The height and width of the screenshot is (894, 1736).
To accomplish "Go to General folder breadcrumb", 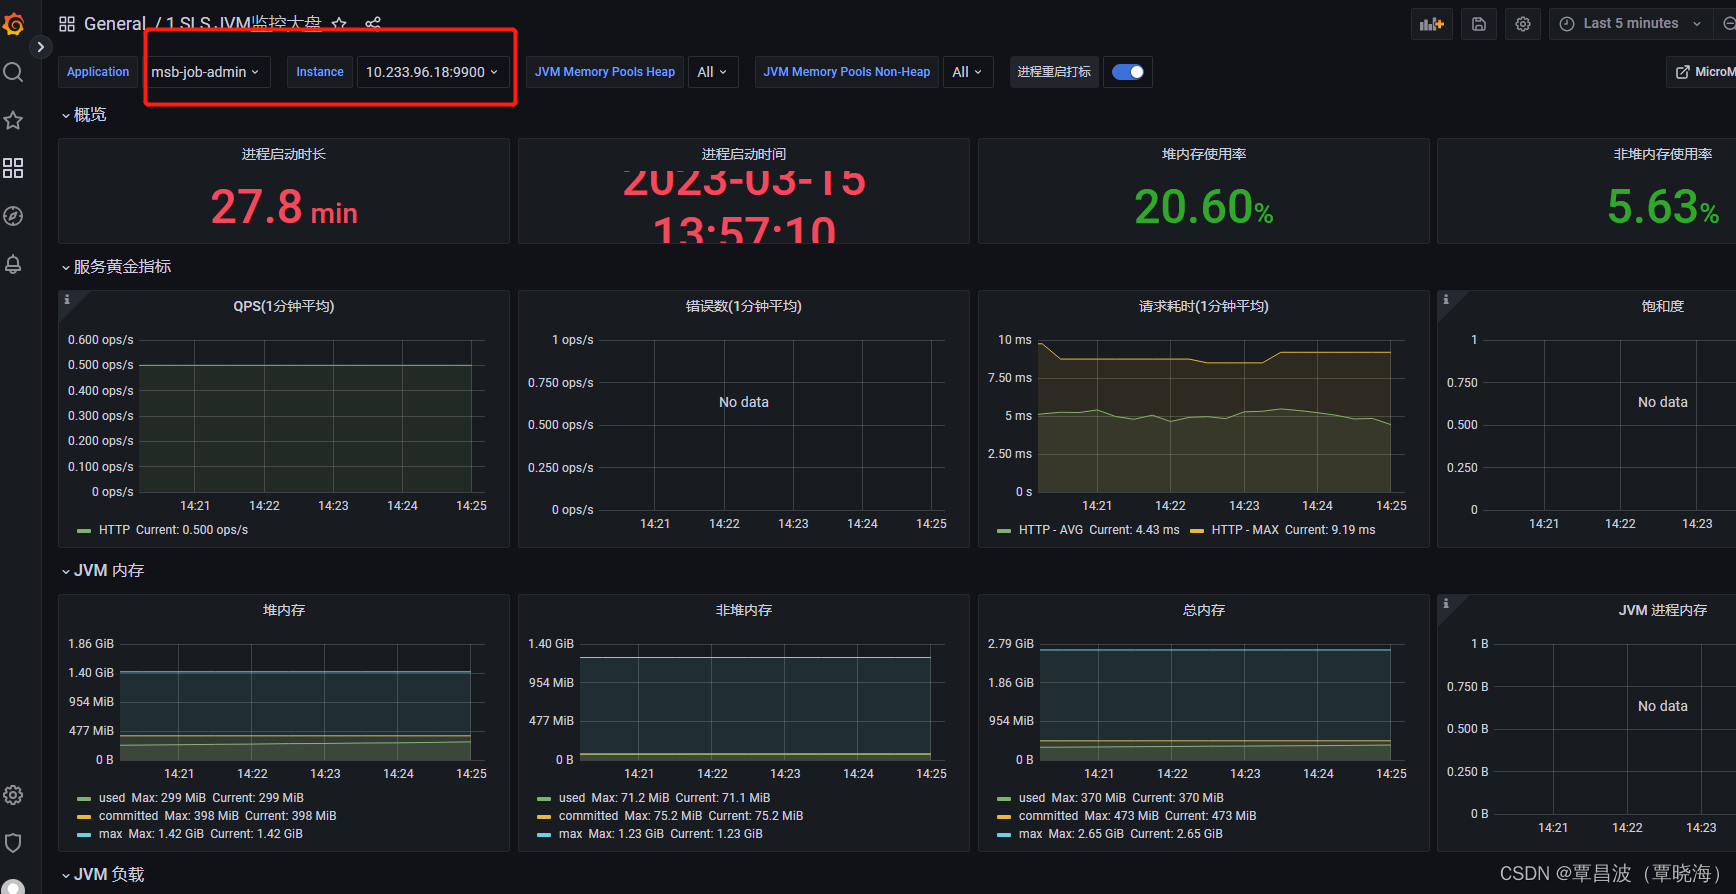I will coord(114,24).
